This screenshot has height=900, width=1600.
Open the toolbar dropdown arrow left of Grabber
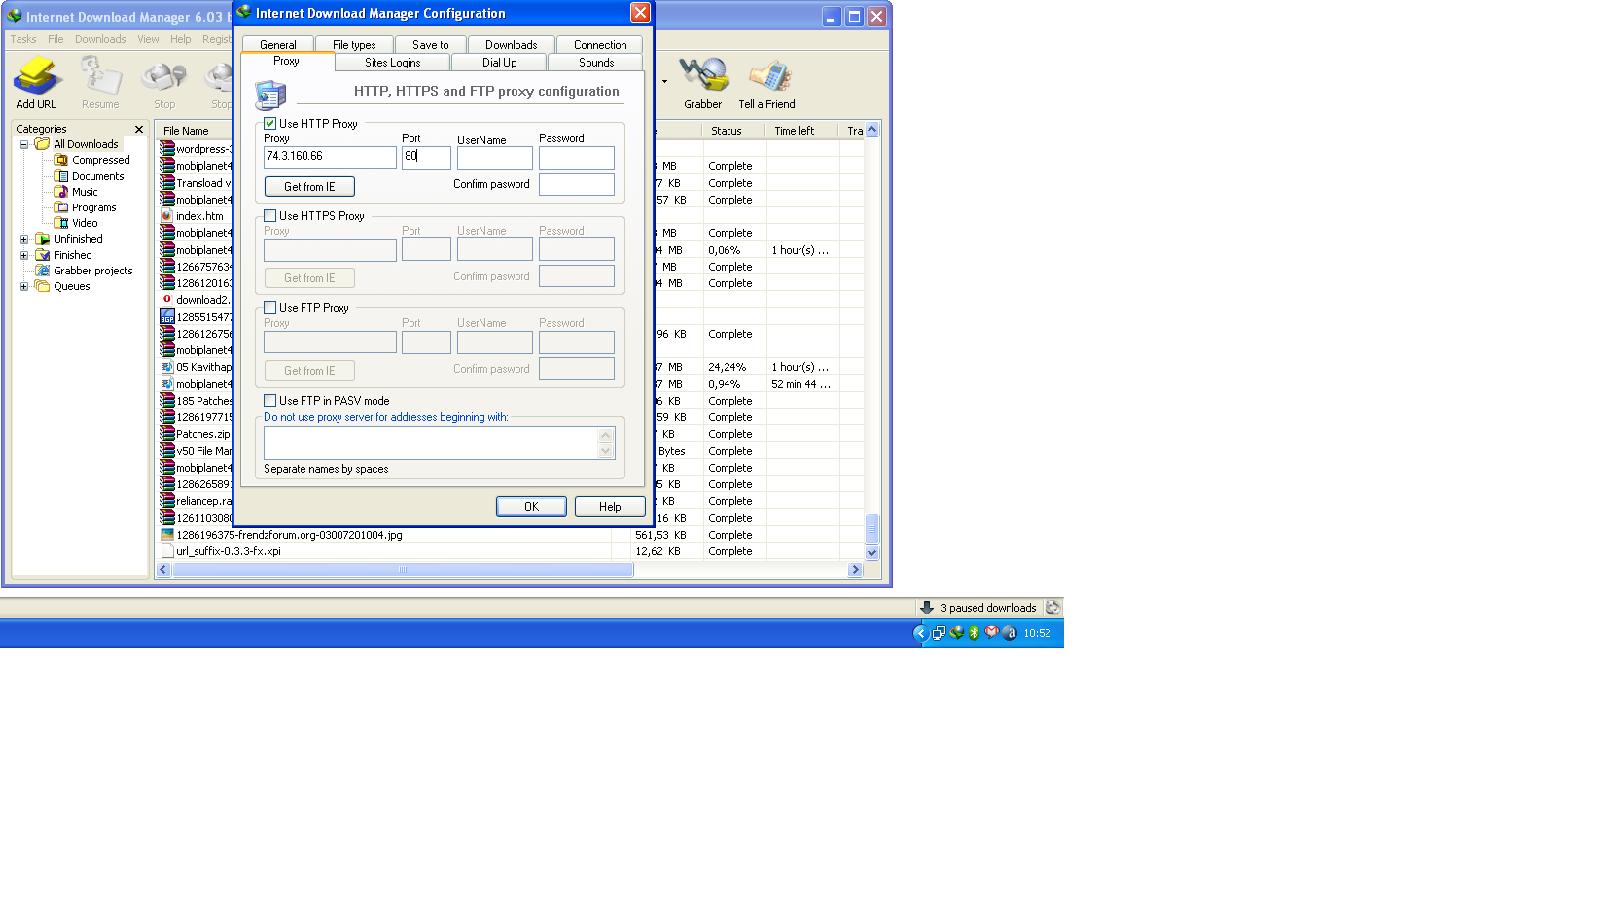tap(664, 82)
